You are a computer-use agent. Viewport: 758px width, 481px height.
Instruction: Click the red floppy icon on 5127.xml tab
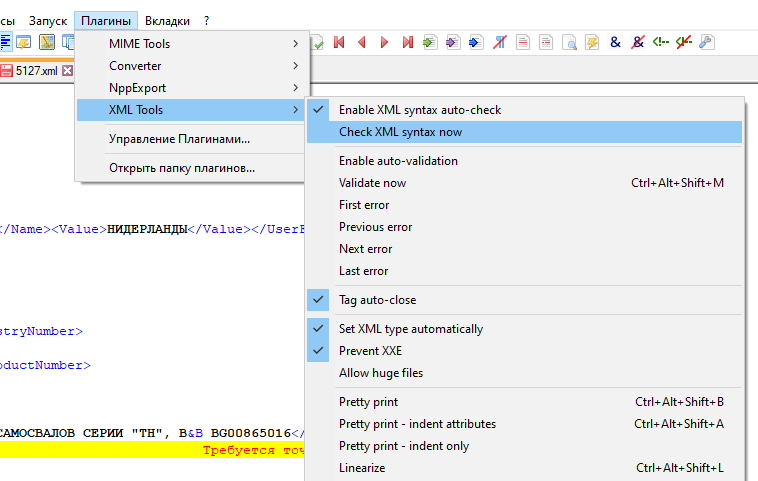[x=6, y=71]
